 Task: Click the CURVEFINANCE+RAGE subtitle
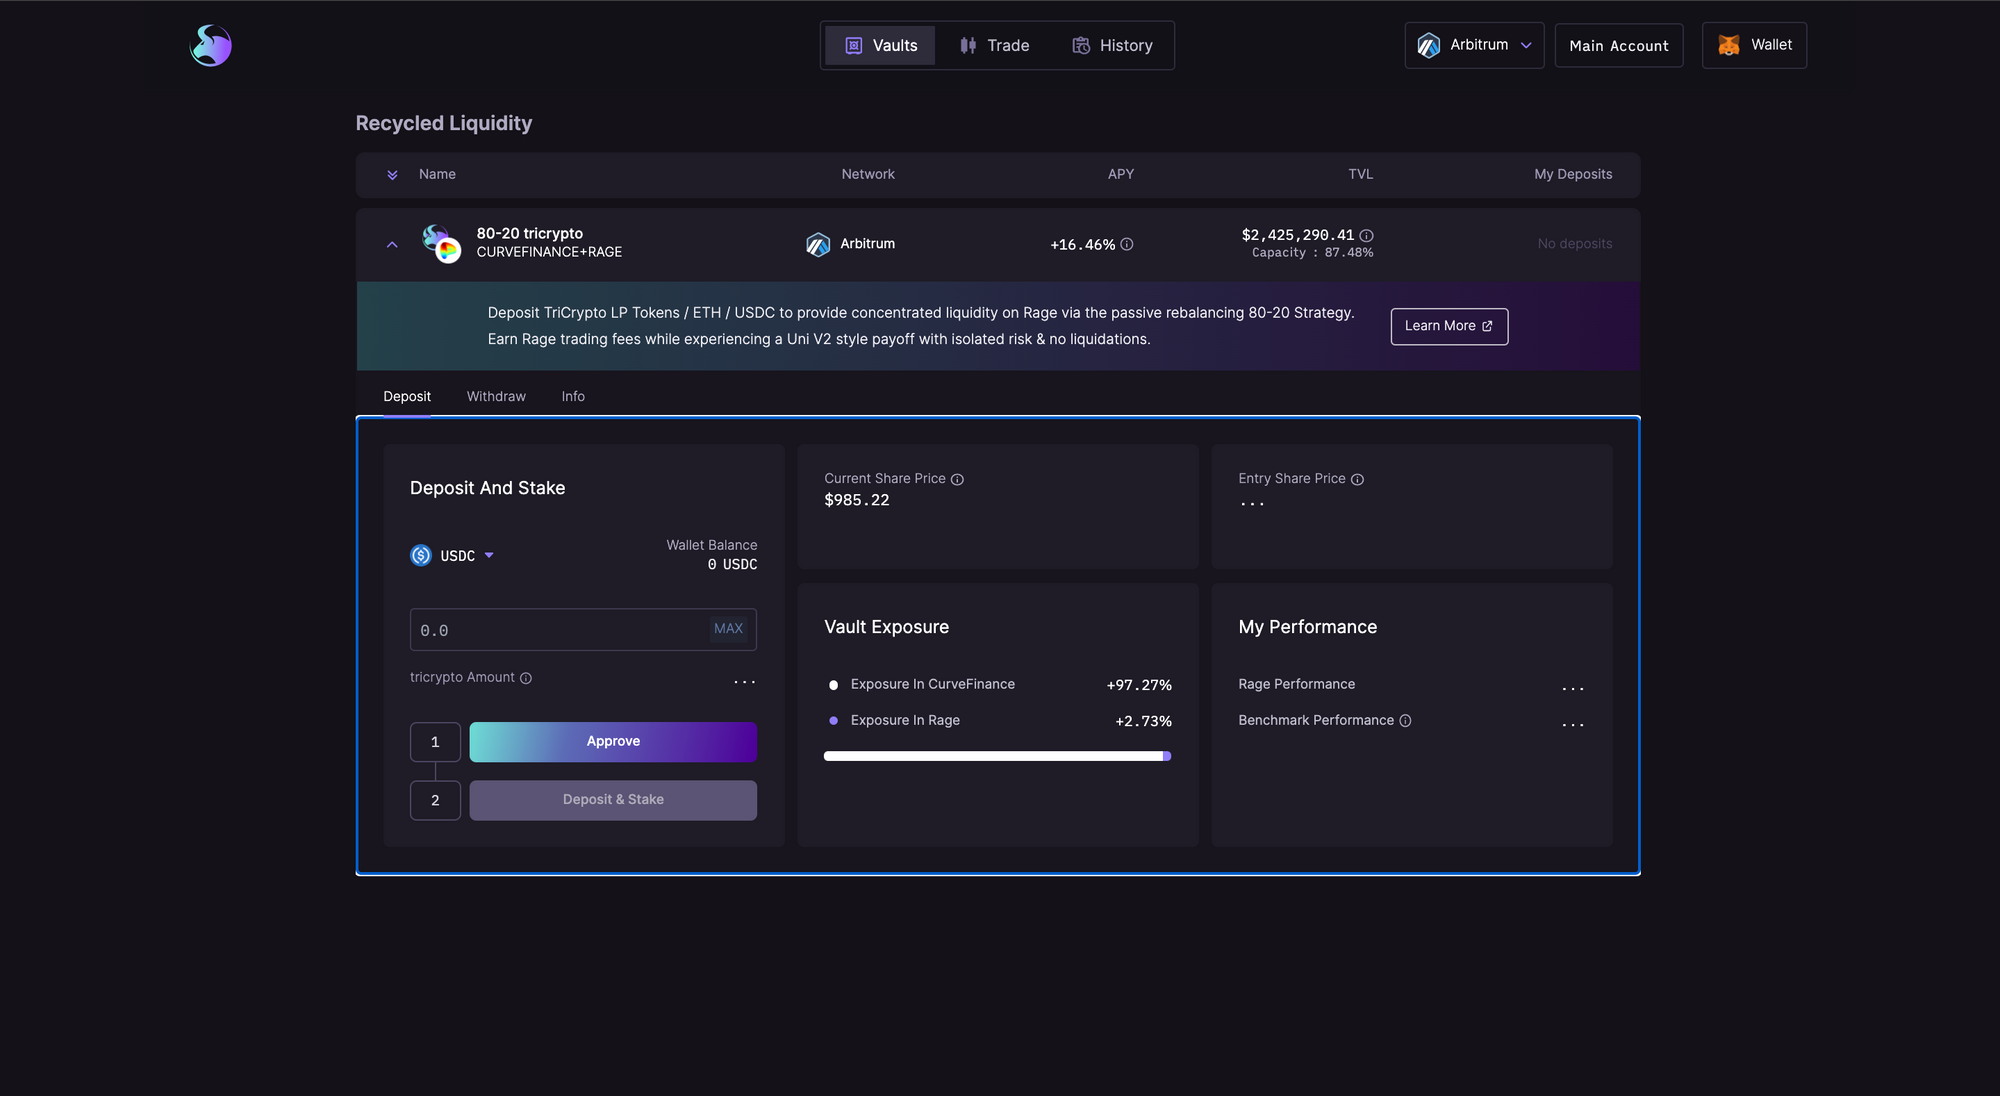549,252
